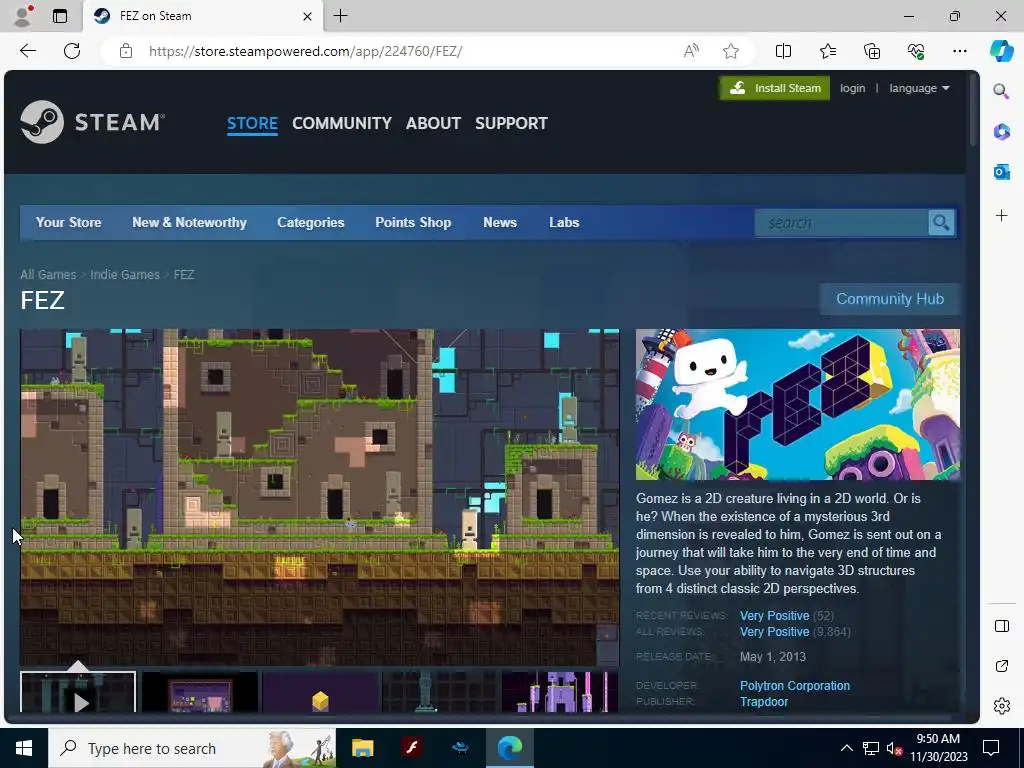Open File Explorer from the taskbar
1024x768 pixels.
tap(362, 748)
